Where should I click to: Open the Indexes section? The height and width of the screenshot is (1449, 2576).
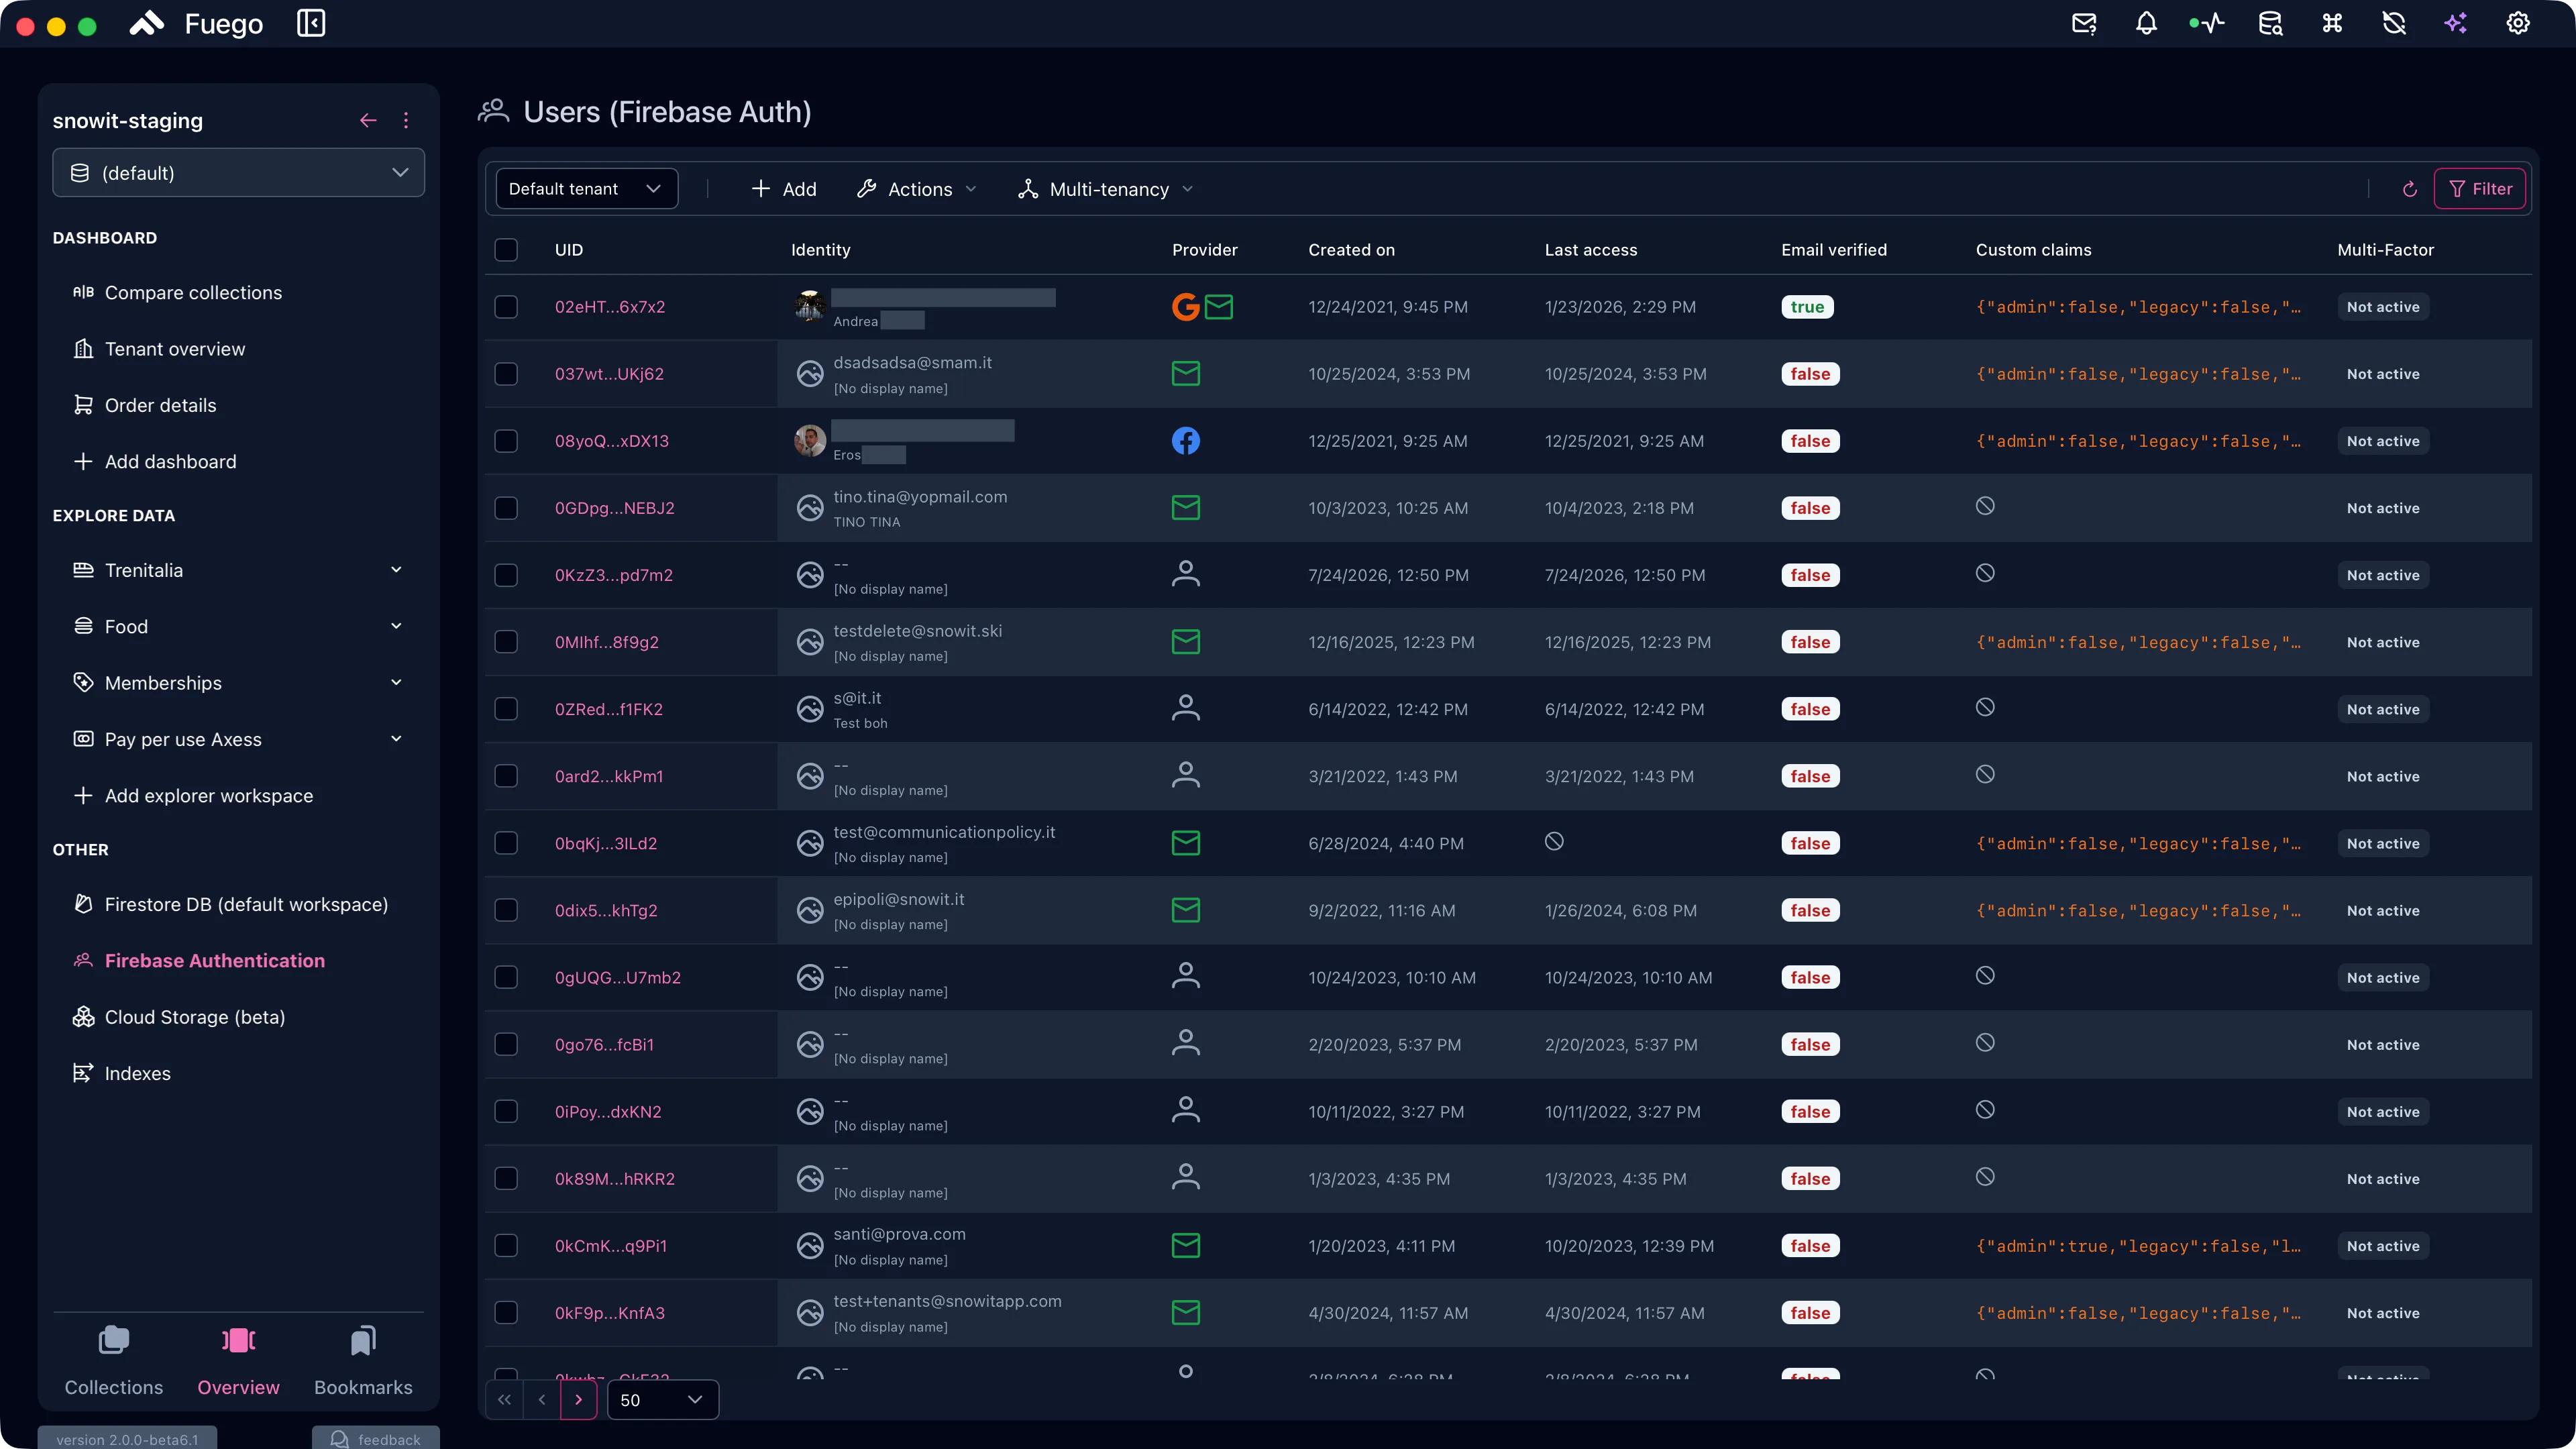tap(122, 1072)
